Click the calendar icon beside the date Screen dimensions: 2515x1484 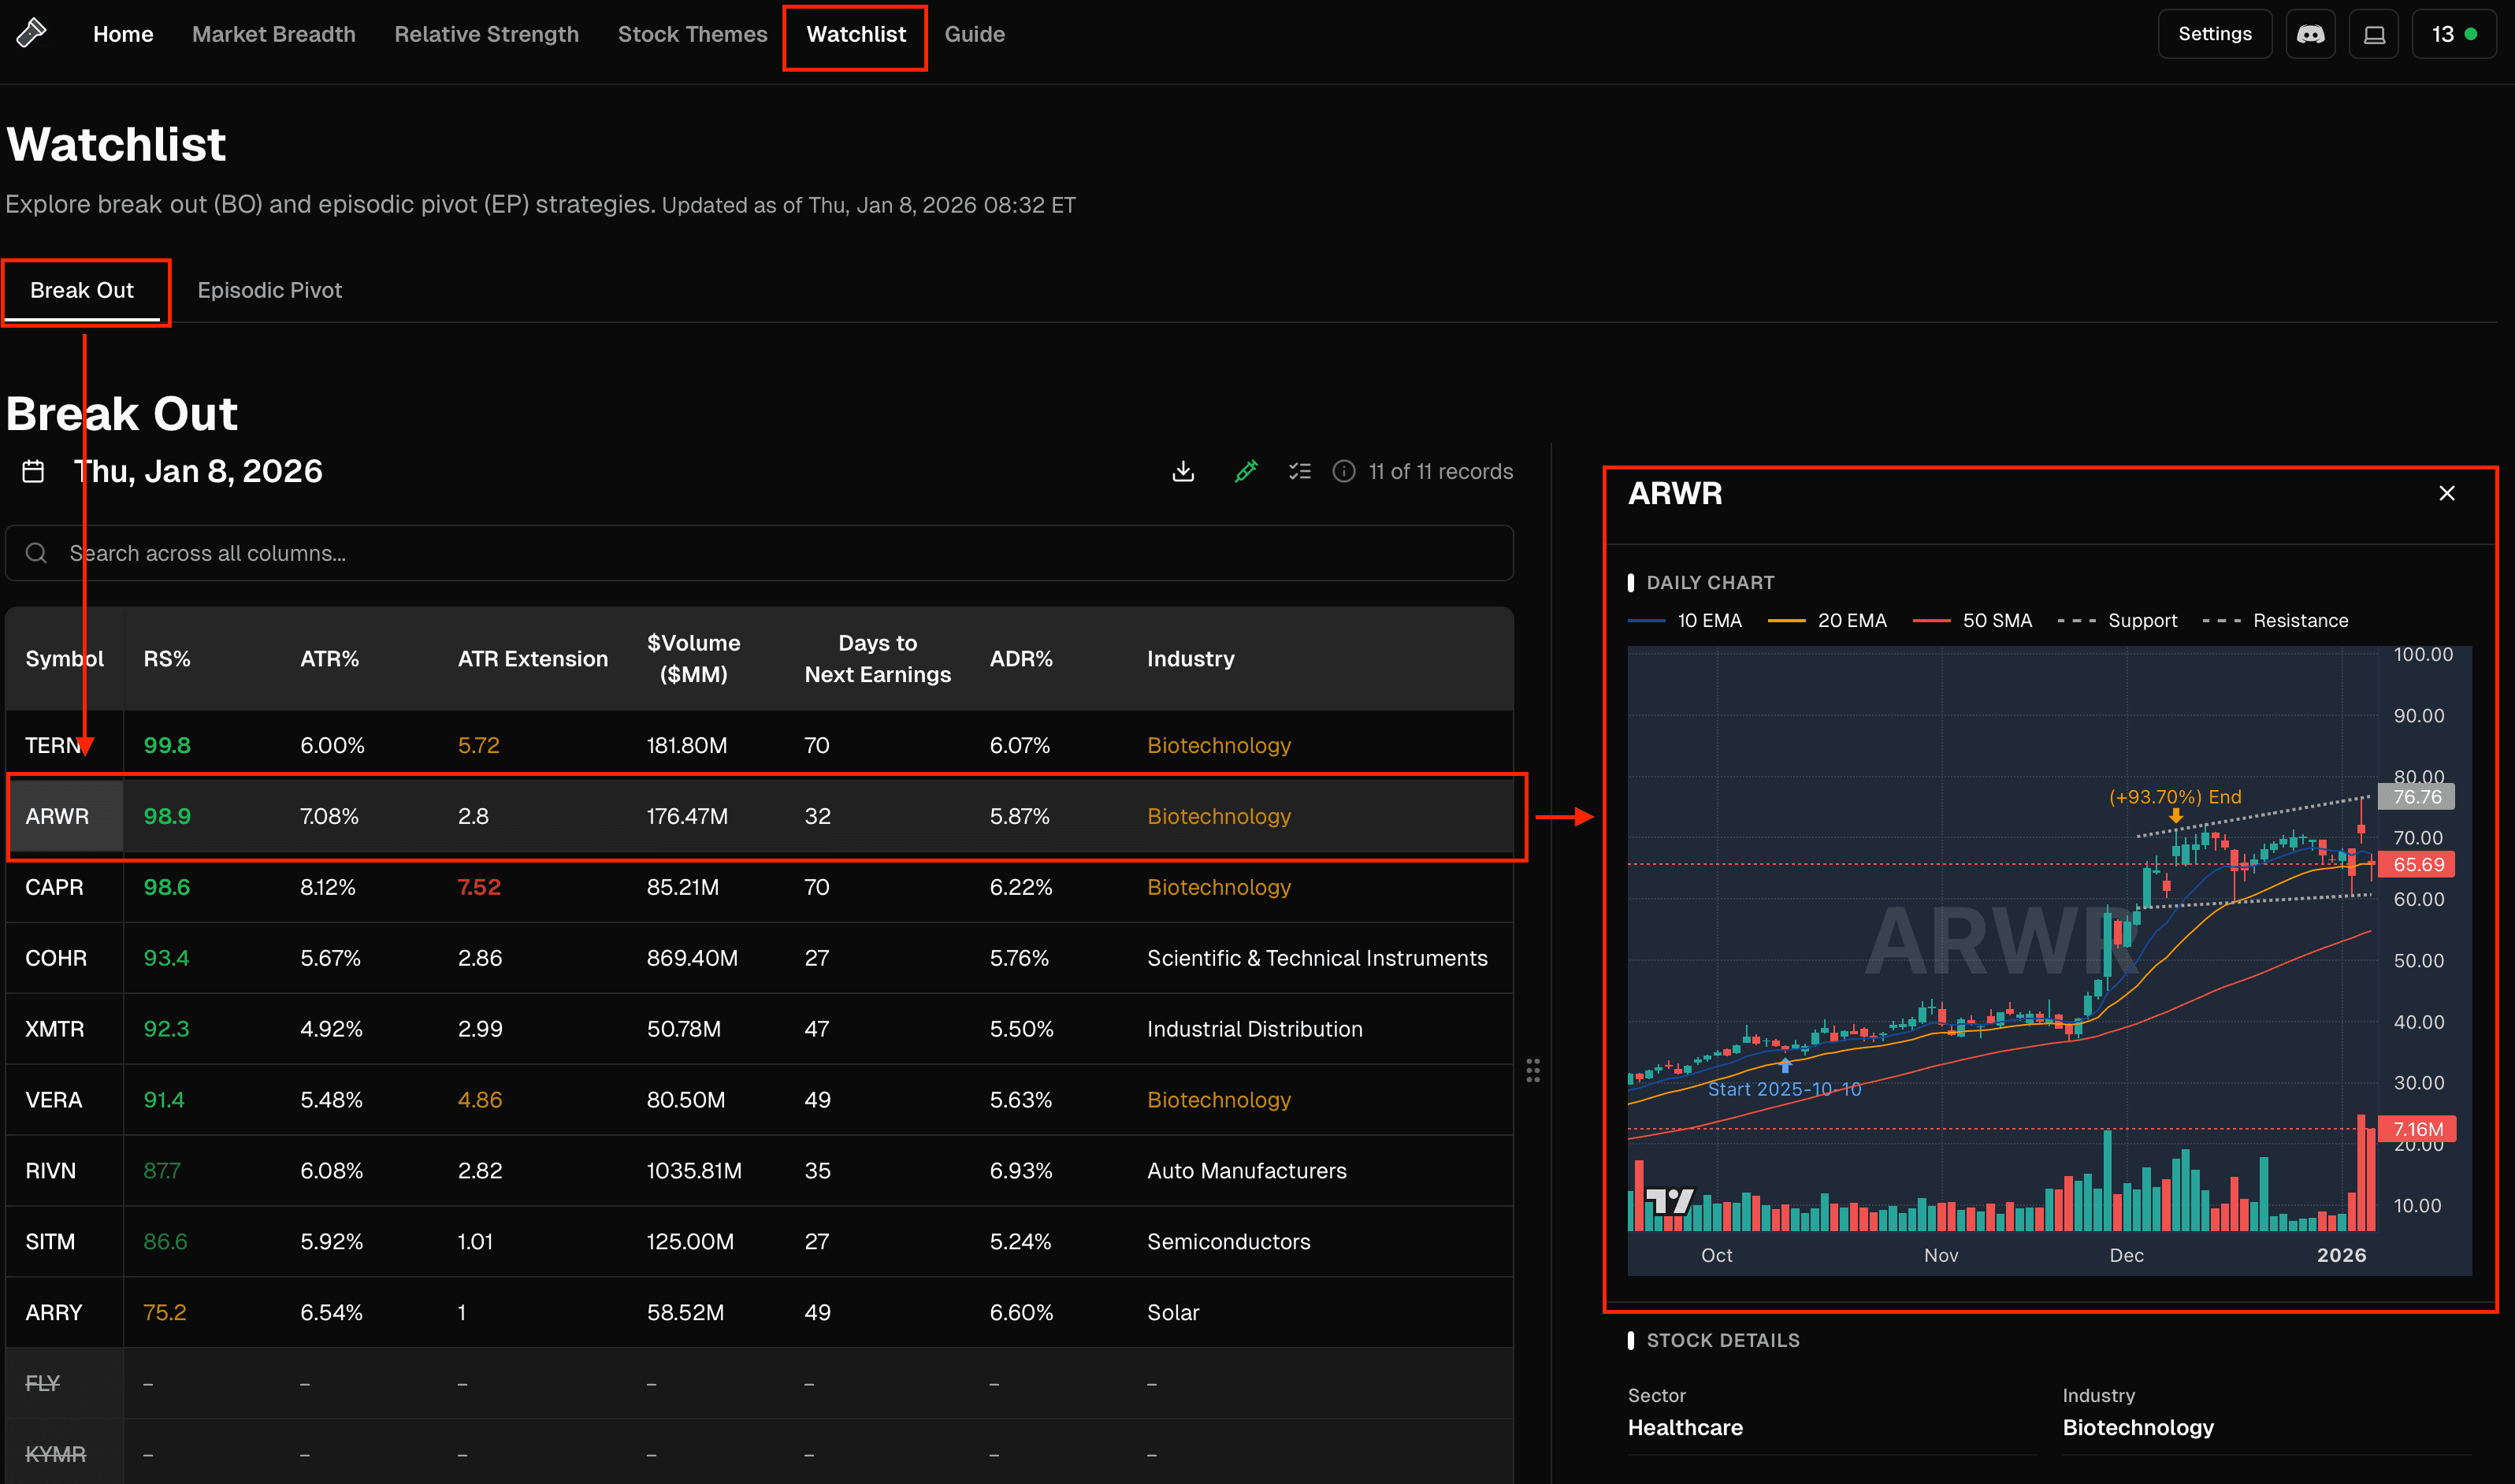coord(32,471)
